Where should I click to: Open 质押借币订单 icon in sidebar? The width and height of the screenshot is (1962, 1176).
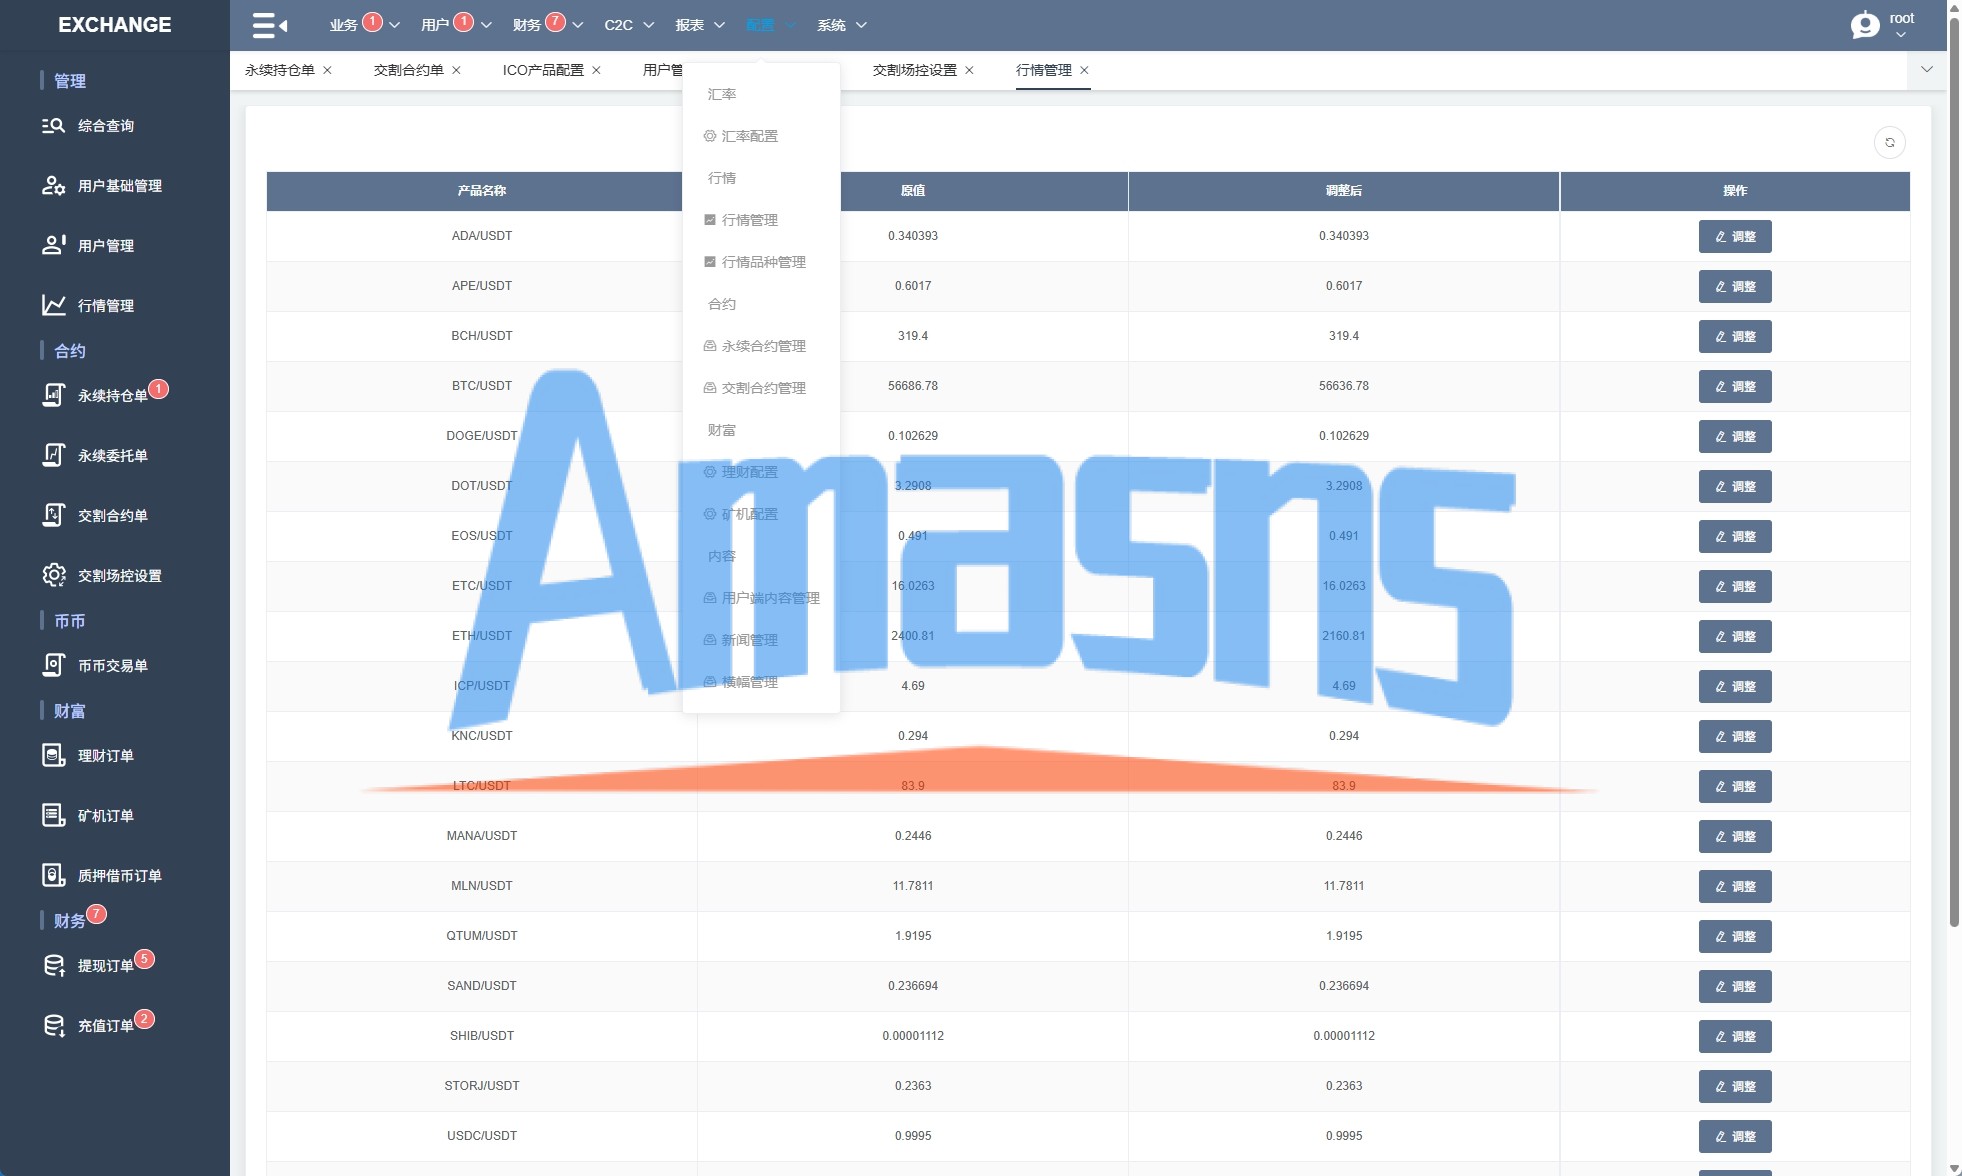point(53,876)
